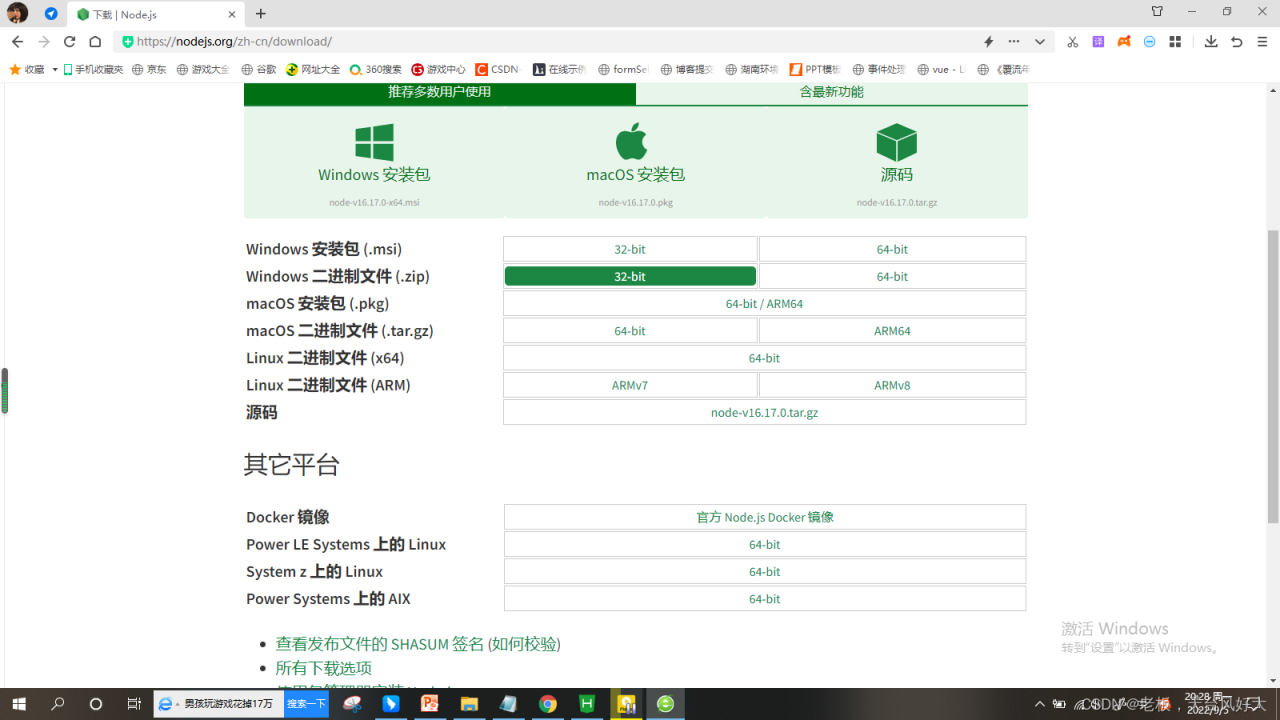
Task: Open the Windows Start menu
Action: [18, 704]
